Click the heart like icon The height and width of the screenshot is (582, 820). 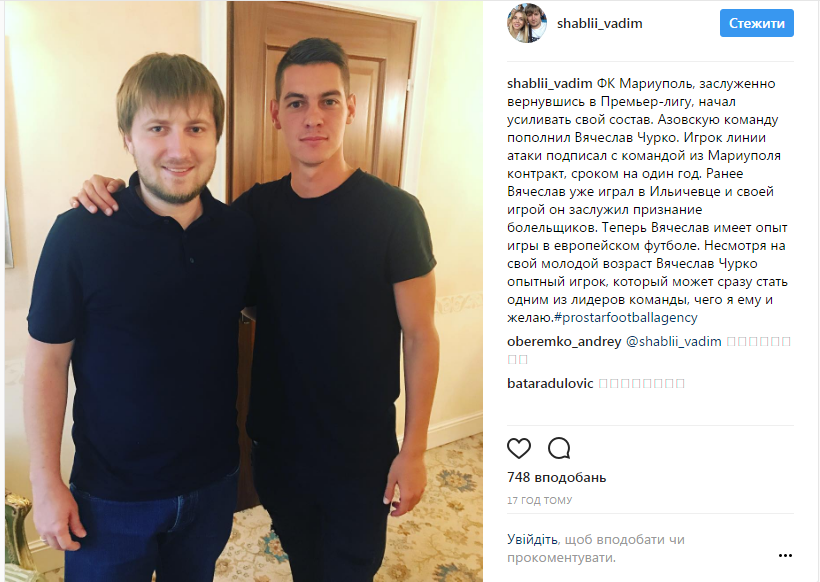(519, 448)
